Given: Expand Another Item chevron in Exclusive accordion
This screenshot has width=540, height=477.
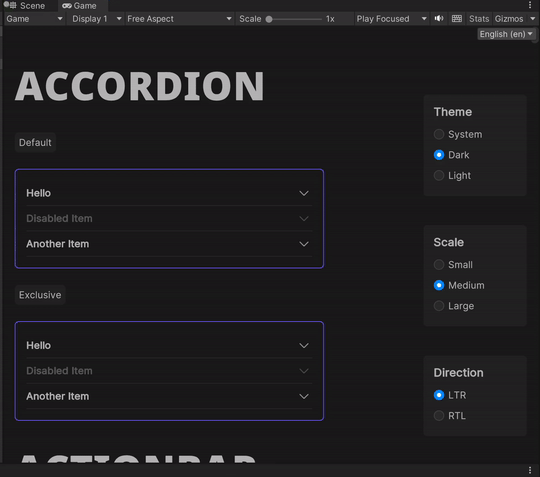Looking at the screenshot, I should pyautogui.click(x=304, y=396).
